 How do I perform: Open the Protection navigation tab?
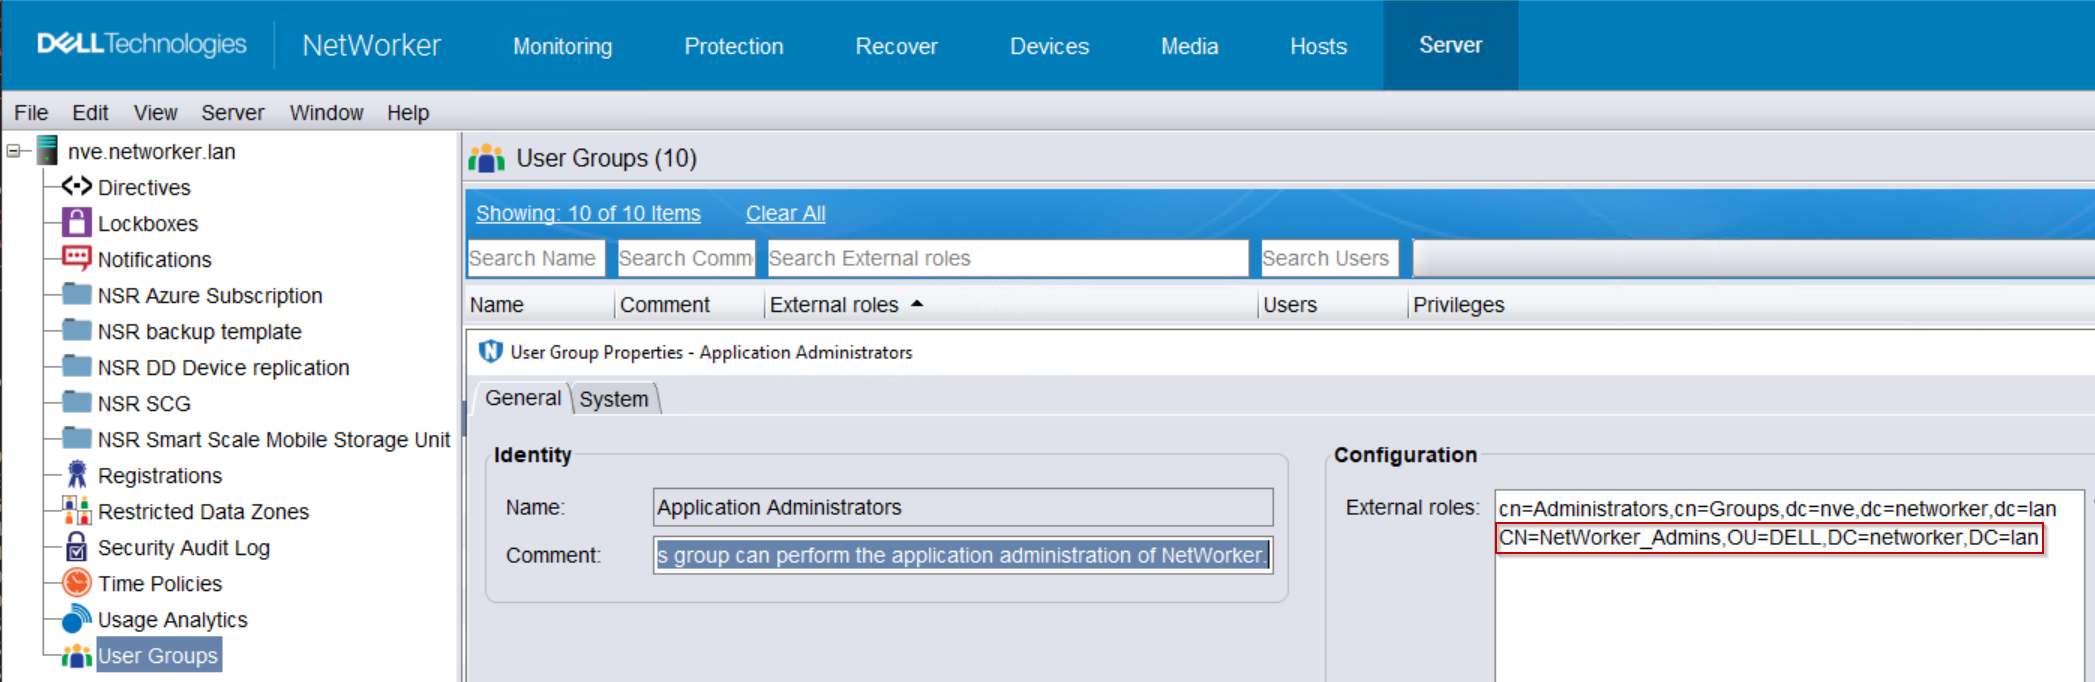[733, 46]
